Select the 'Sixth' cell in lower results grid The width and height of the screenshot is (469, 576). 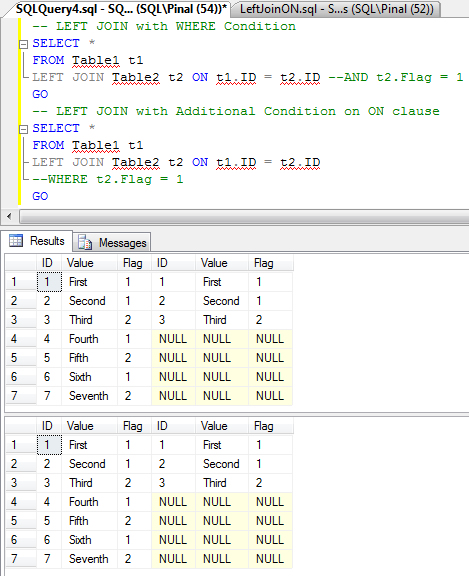(89, 540)
